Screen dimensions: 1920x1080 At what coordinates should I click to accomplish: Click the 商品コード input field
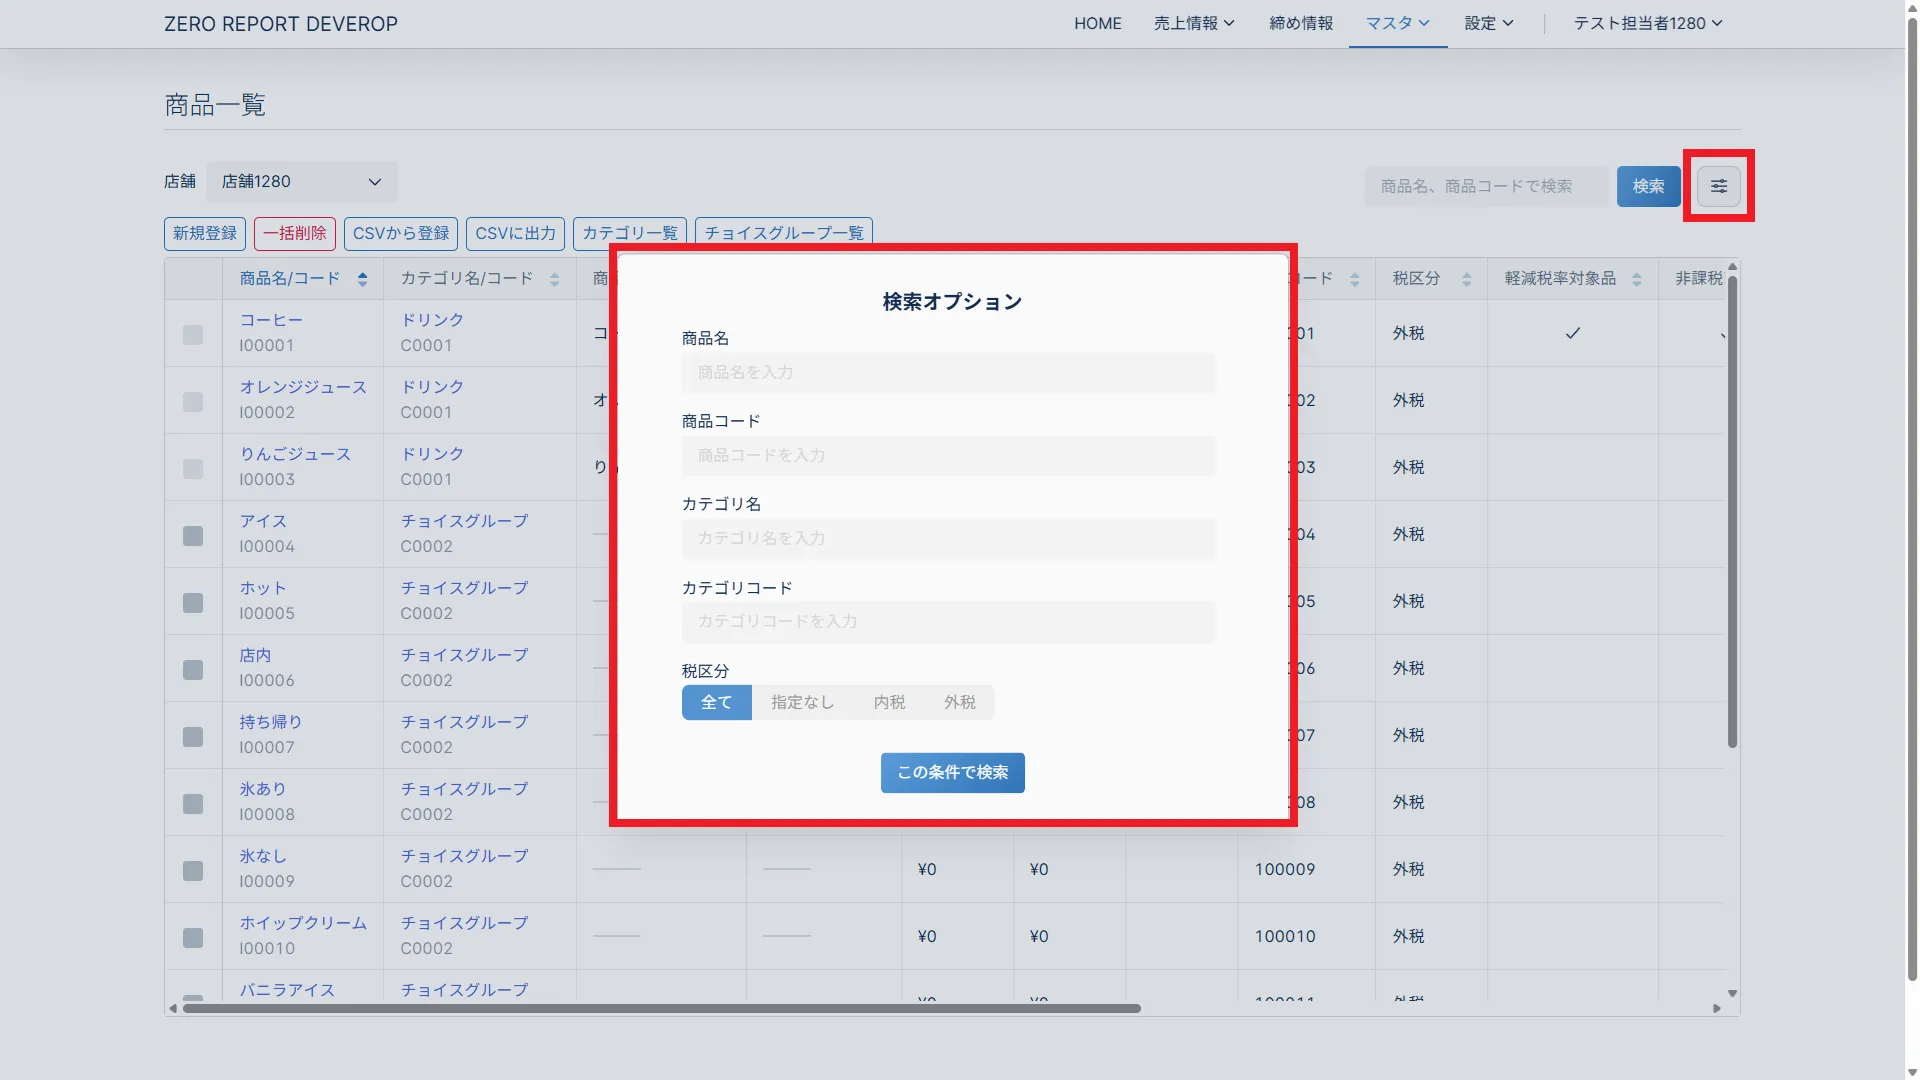[948, 455]
